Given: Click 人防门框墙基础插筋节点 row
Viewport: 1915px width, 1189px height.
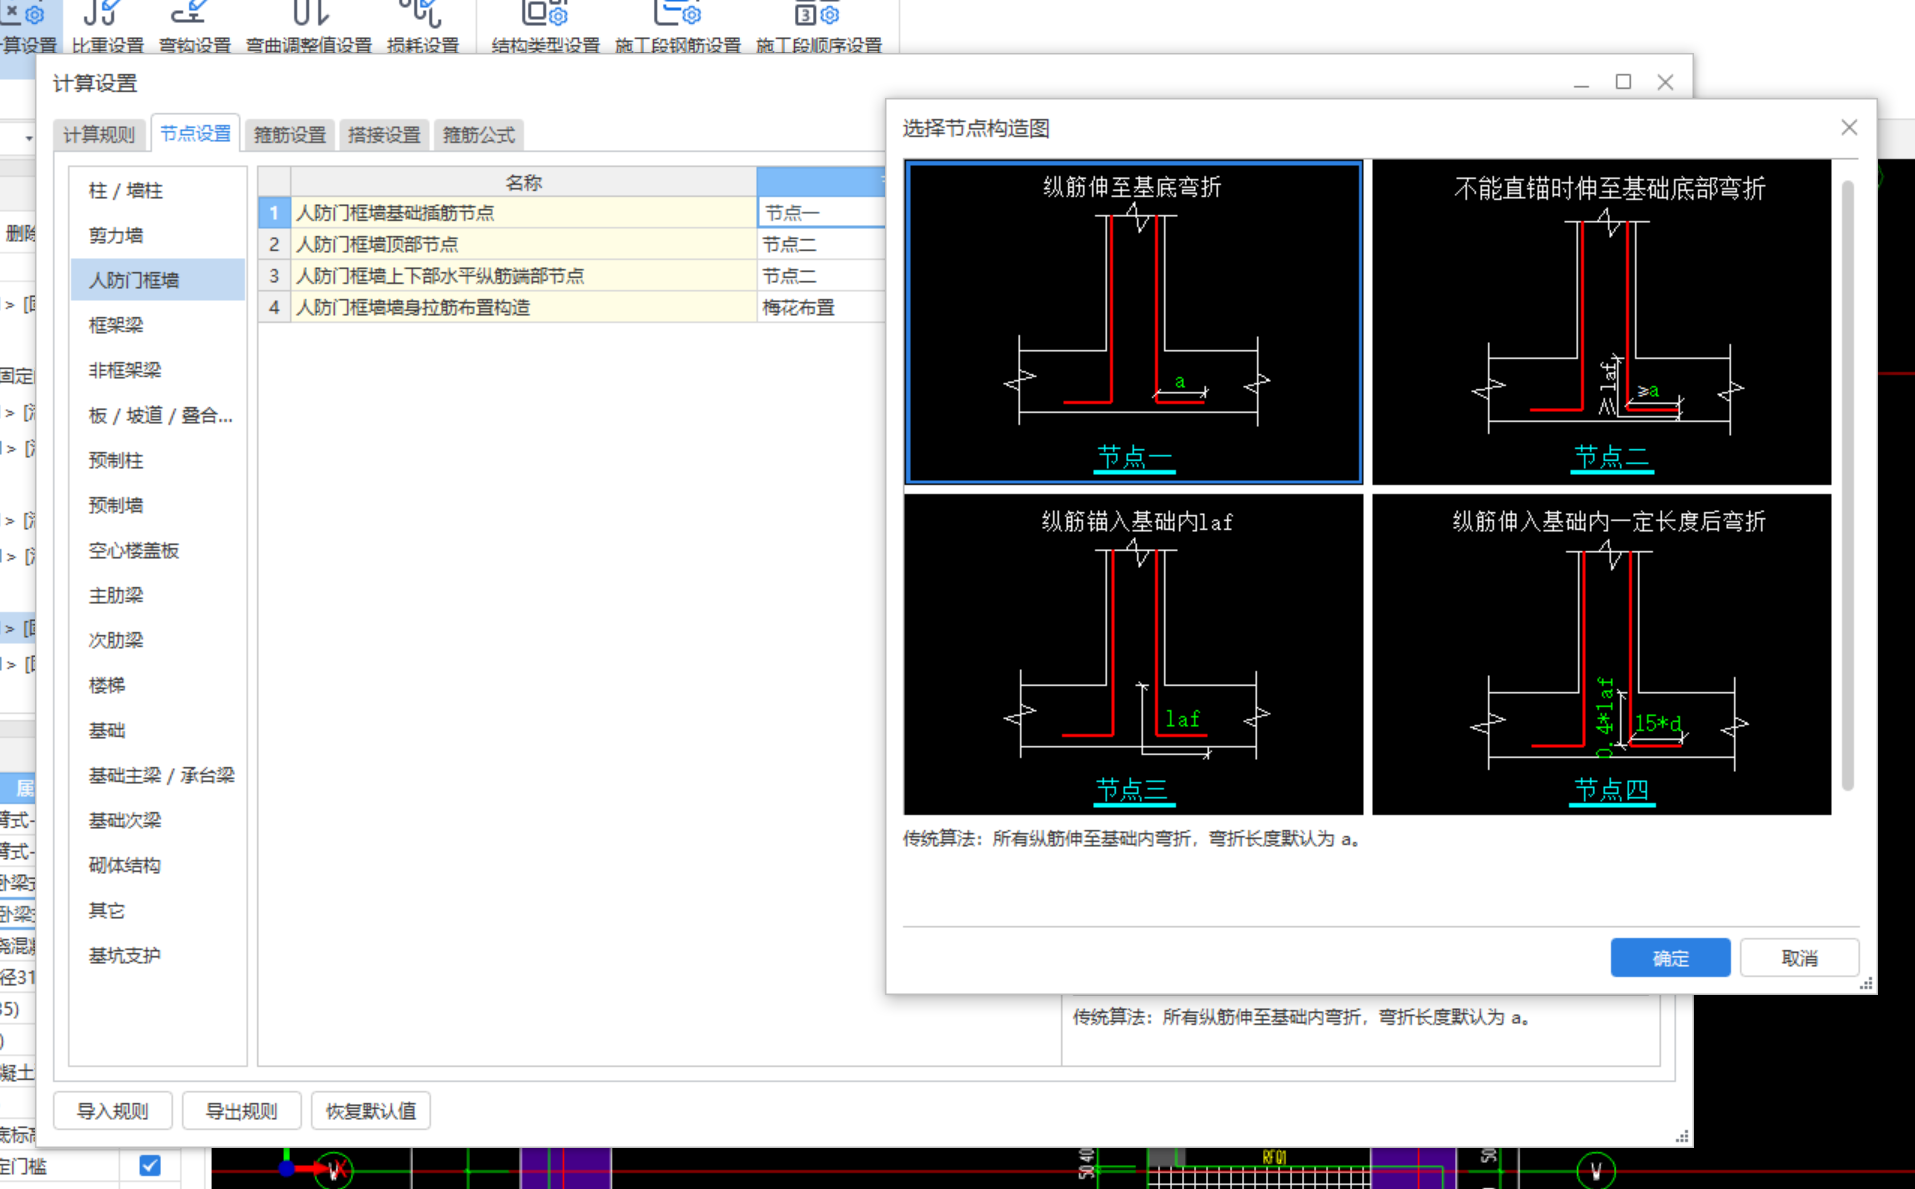Looking at the screenshot, I should tap(523, 212).
